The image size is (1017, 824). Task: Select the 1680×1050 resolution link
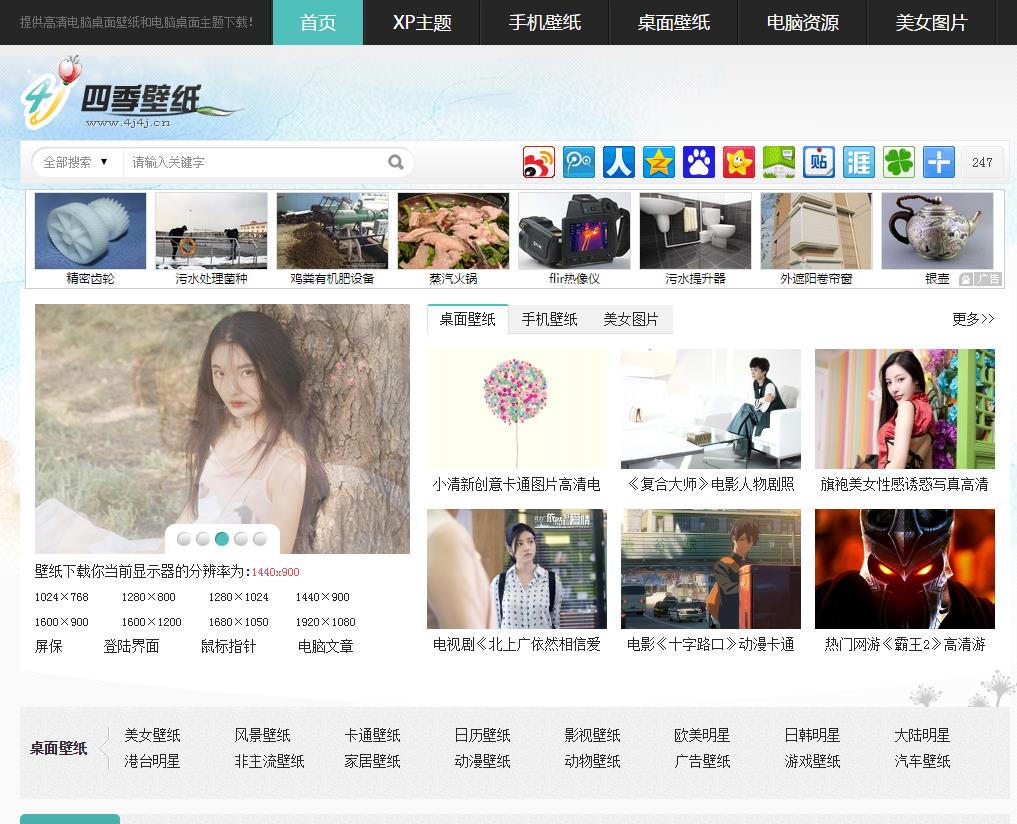(x=239, y=622)
